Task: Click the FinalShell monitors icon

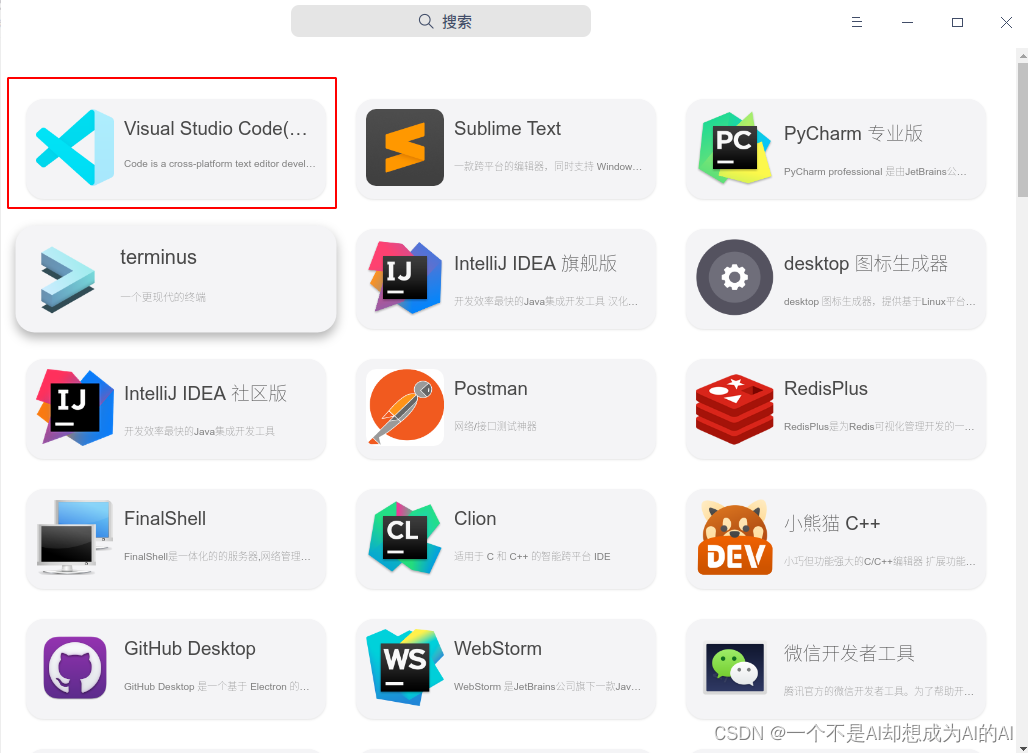Action: pos(75,537)
